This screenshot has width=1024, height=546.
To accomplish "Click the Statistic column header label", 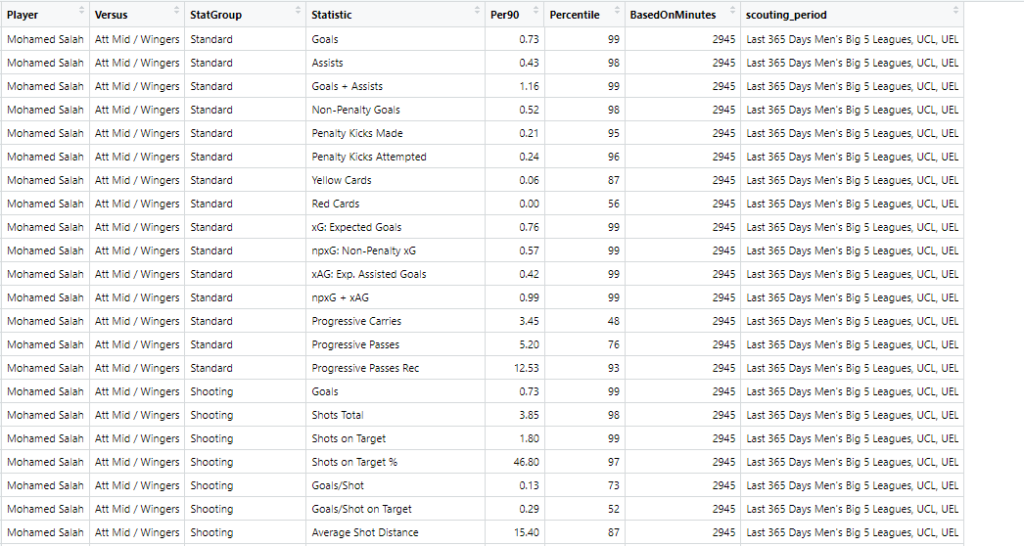I will click(x=331, y=15).
